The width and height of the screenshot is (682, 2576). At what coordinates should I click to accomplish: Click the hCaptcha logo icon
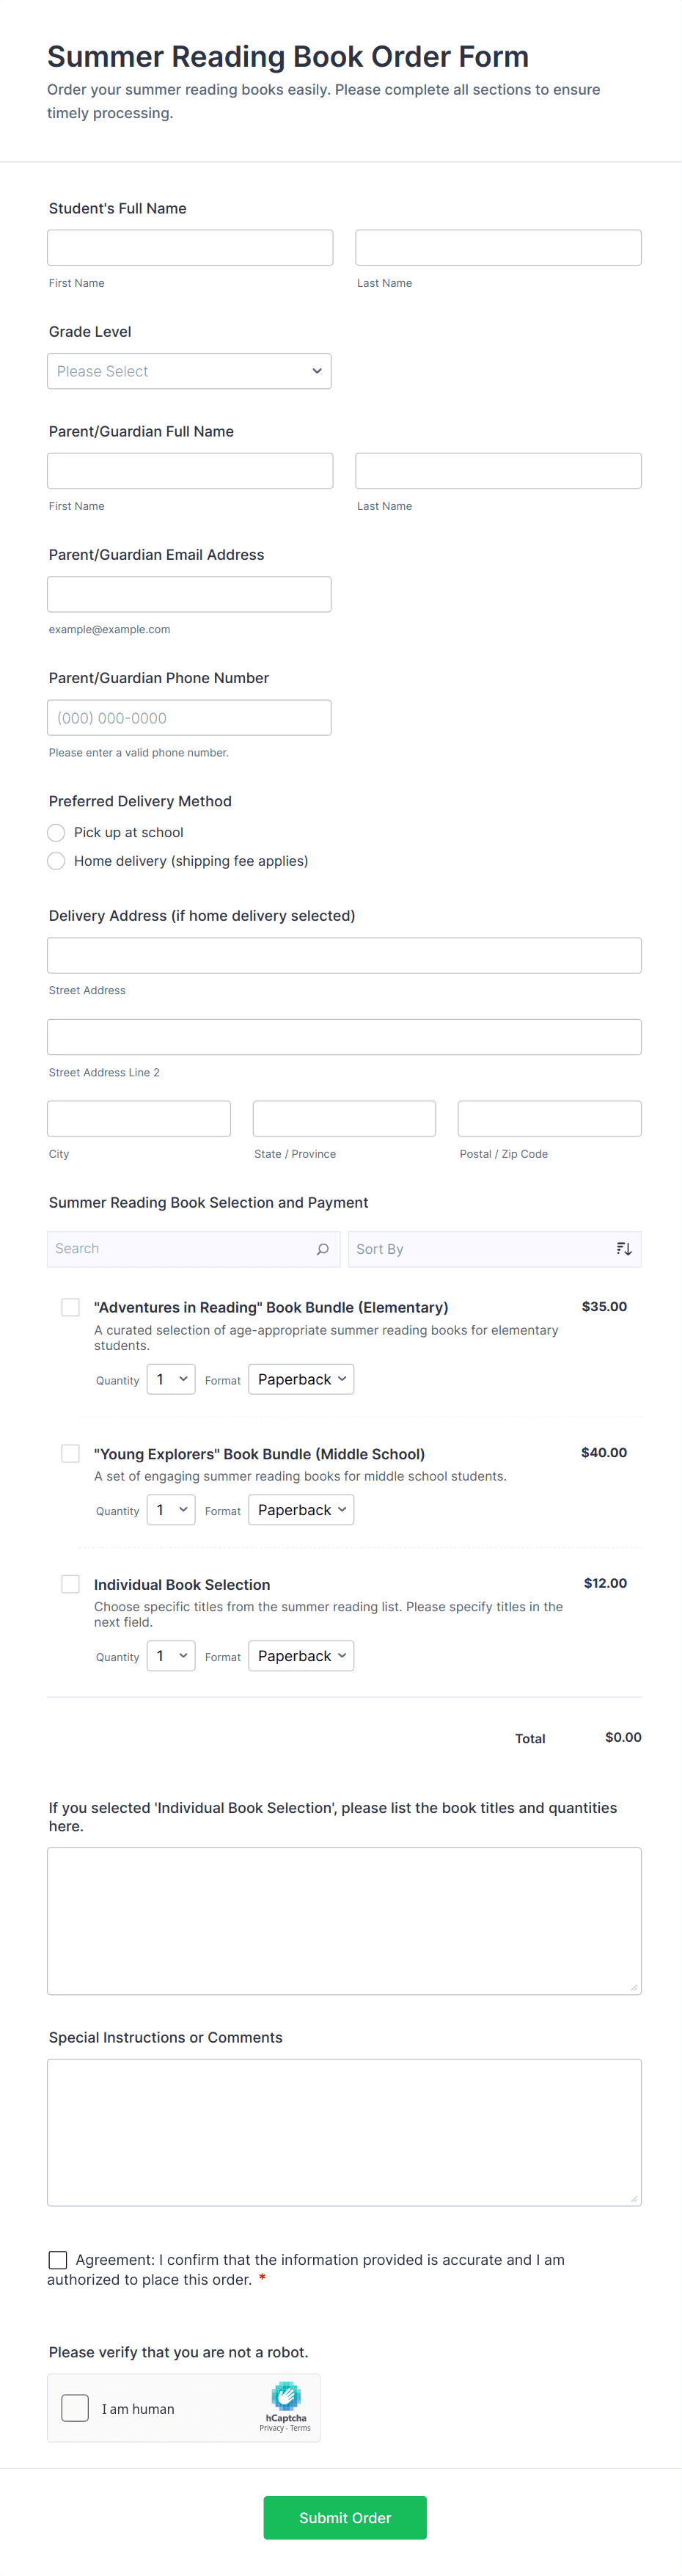tap(286, 2395)
